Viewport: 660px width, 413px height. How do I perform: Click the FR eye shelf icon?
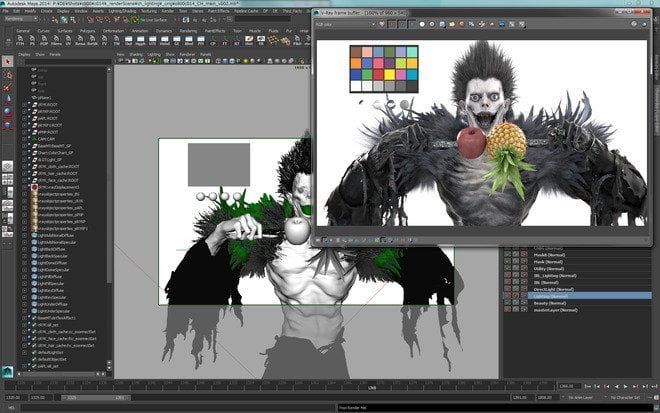coord(261,40)
